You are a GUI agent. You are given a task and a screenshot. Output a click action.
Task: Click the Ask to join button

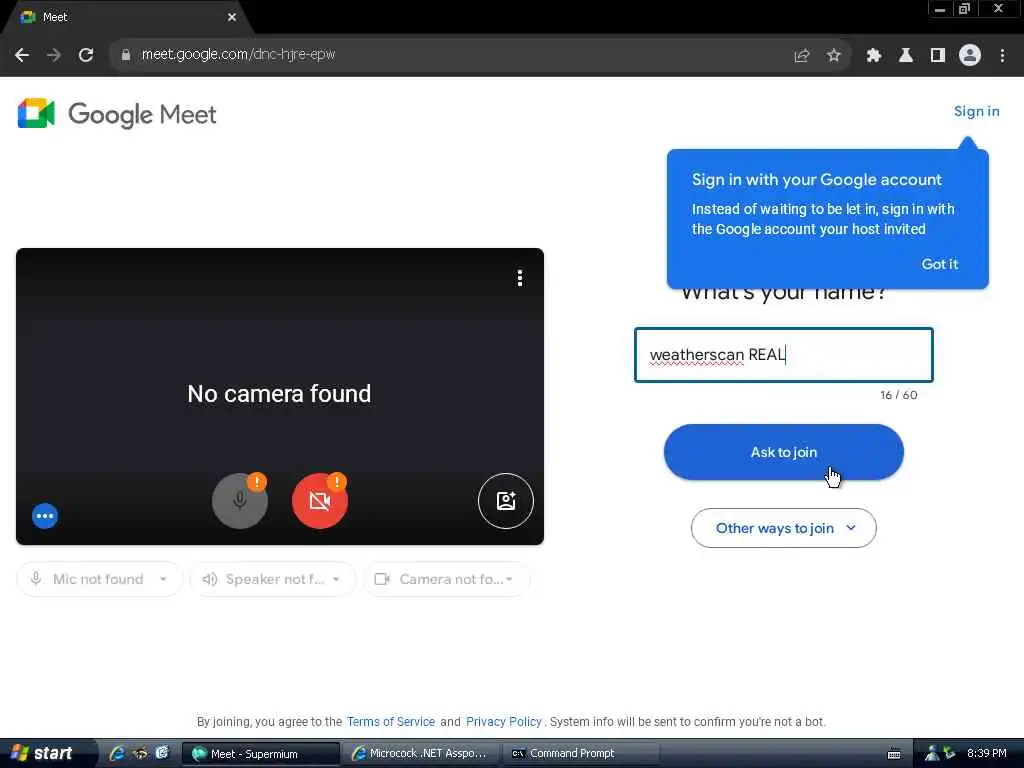pos(784,452)
